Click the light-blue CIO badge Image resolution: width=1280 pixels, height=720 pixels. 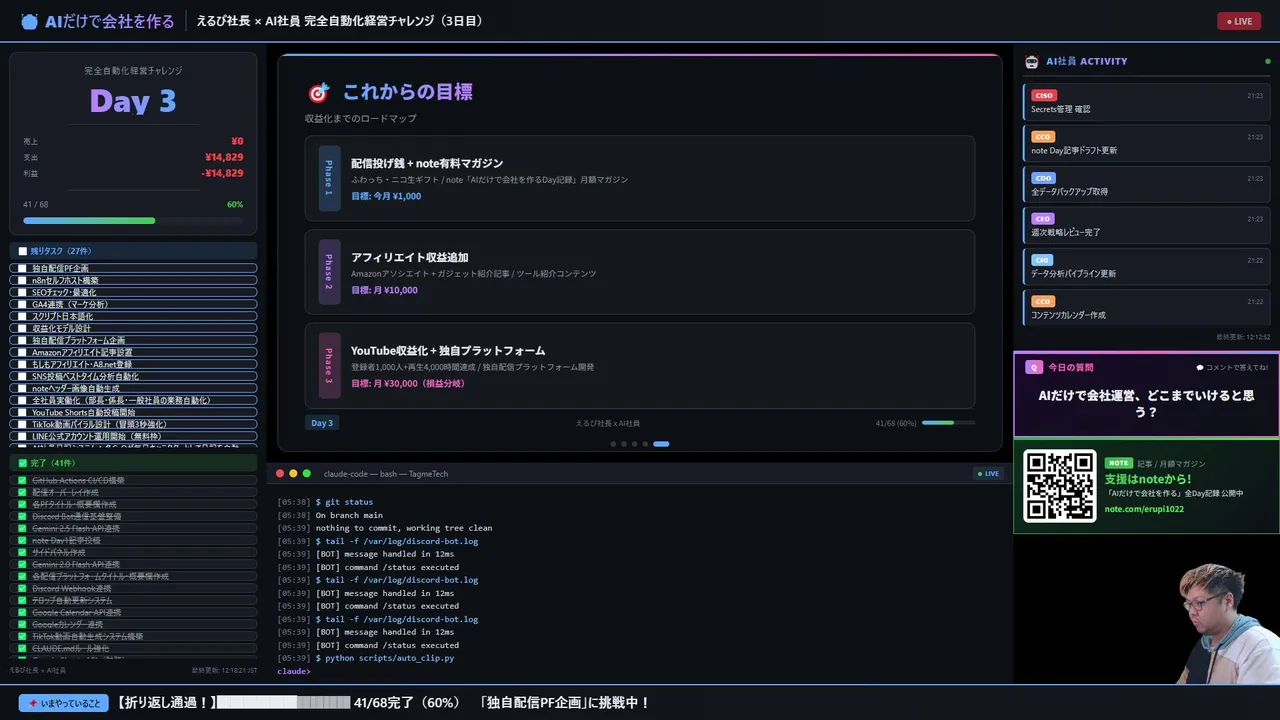1042,260
